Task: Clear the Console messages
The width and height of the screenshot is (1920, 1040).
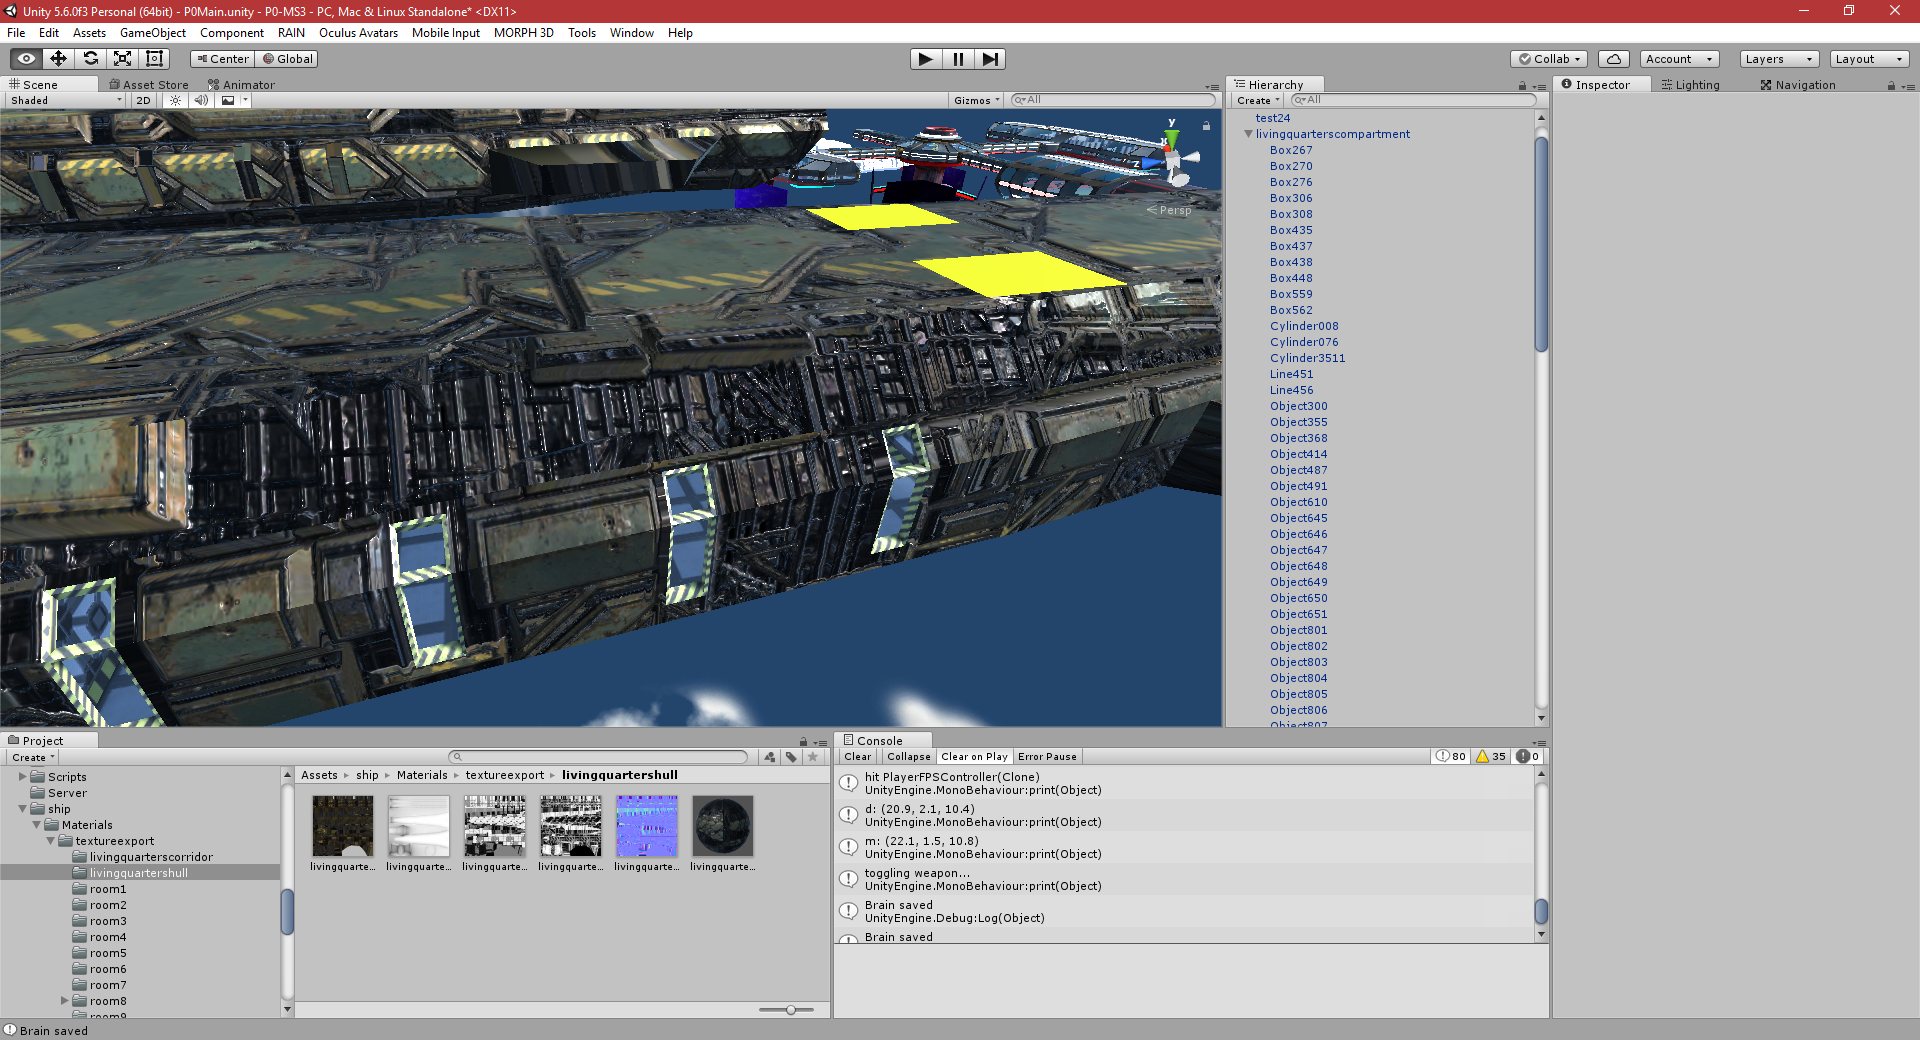Action: (x=857, y=757)
